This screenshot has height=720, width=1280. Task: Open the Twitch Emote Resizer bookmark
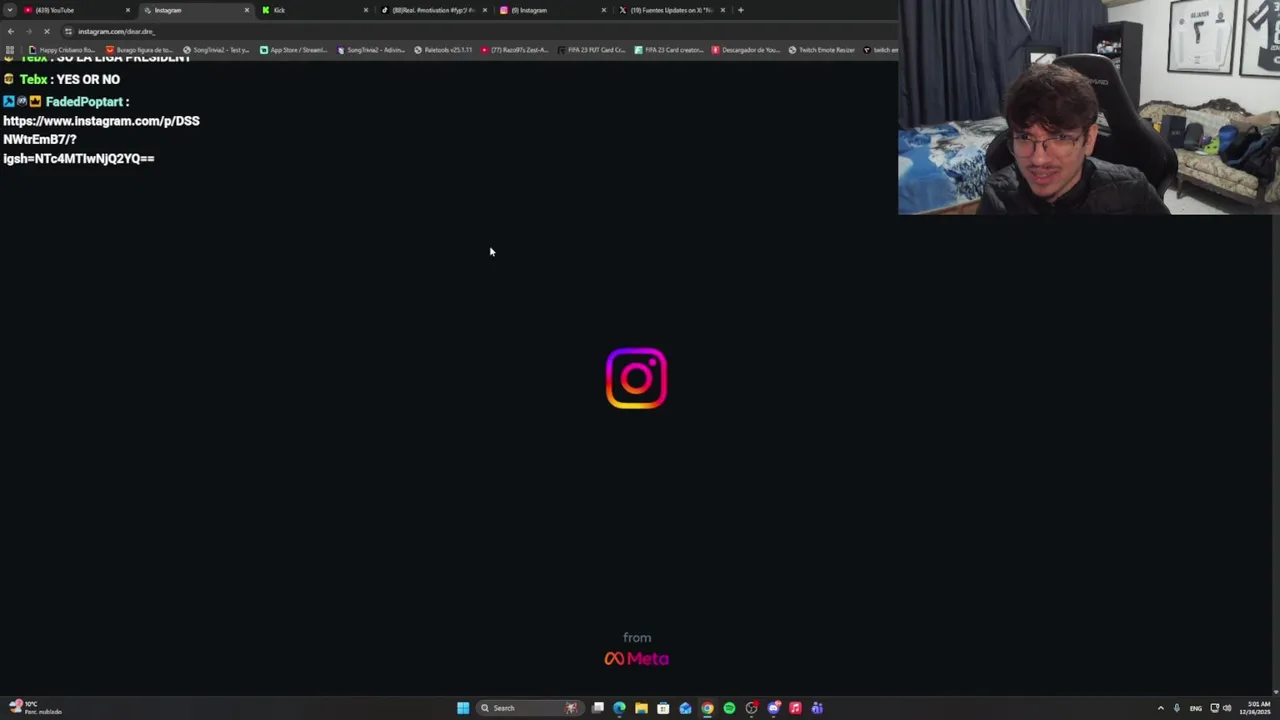point(822,50)
